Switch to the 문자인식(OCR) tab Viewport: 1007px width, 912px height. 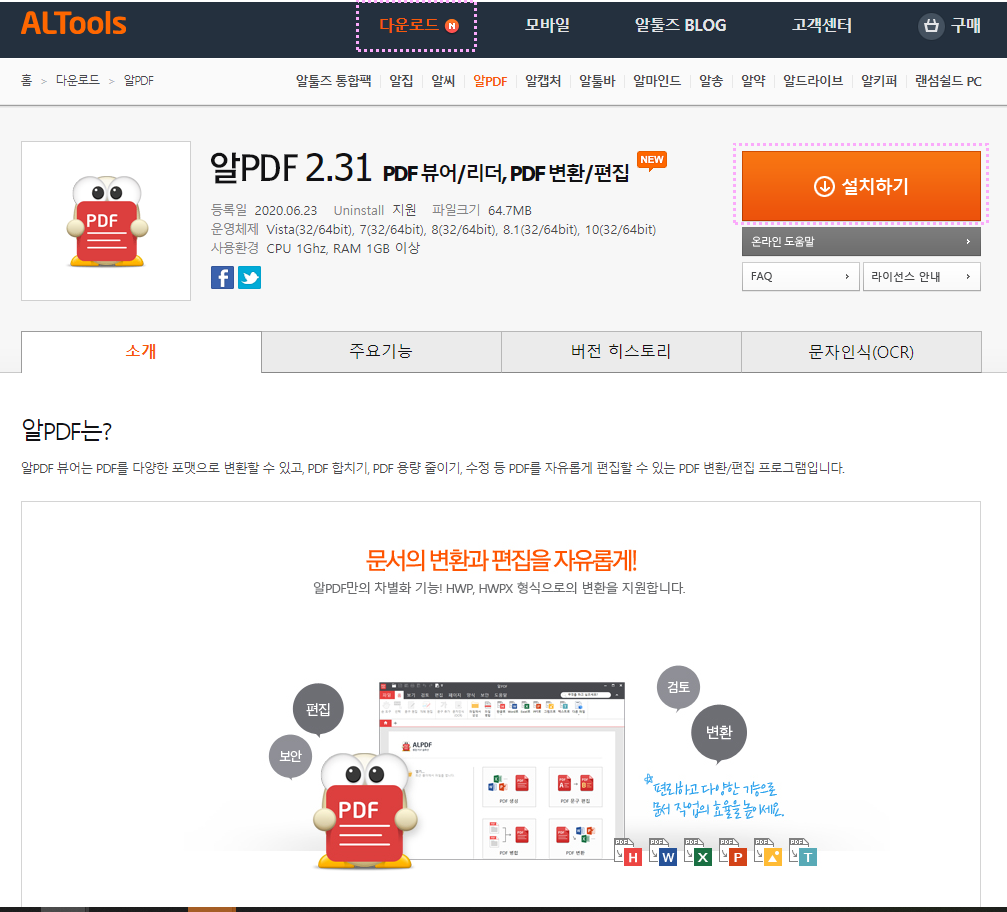pos(861,351)
